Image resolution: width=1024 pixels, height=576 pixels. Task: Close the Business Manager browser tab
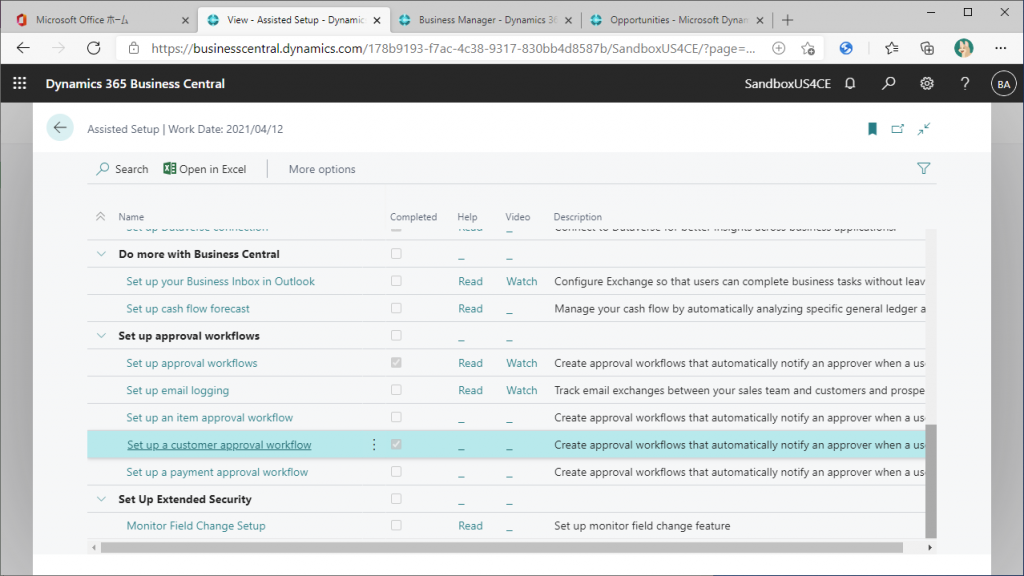[x=568, y=20]
